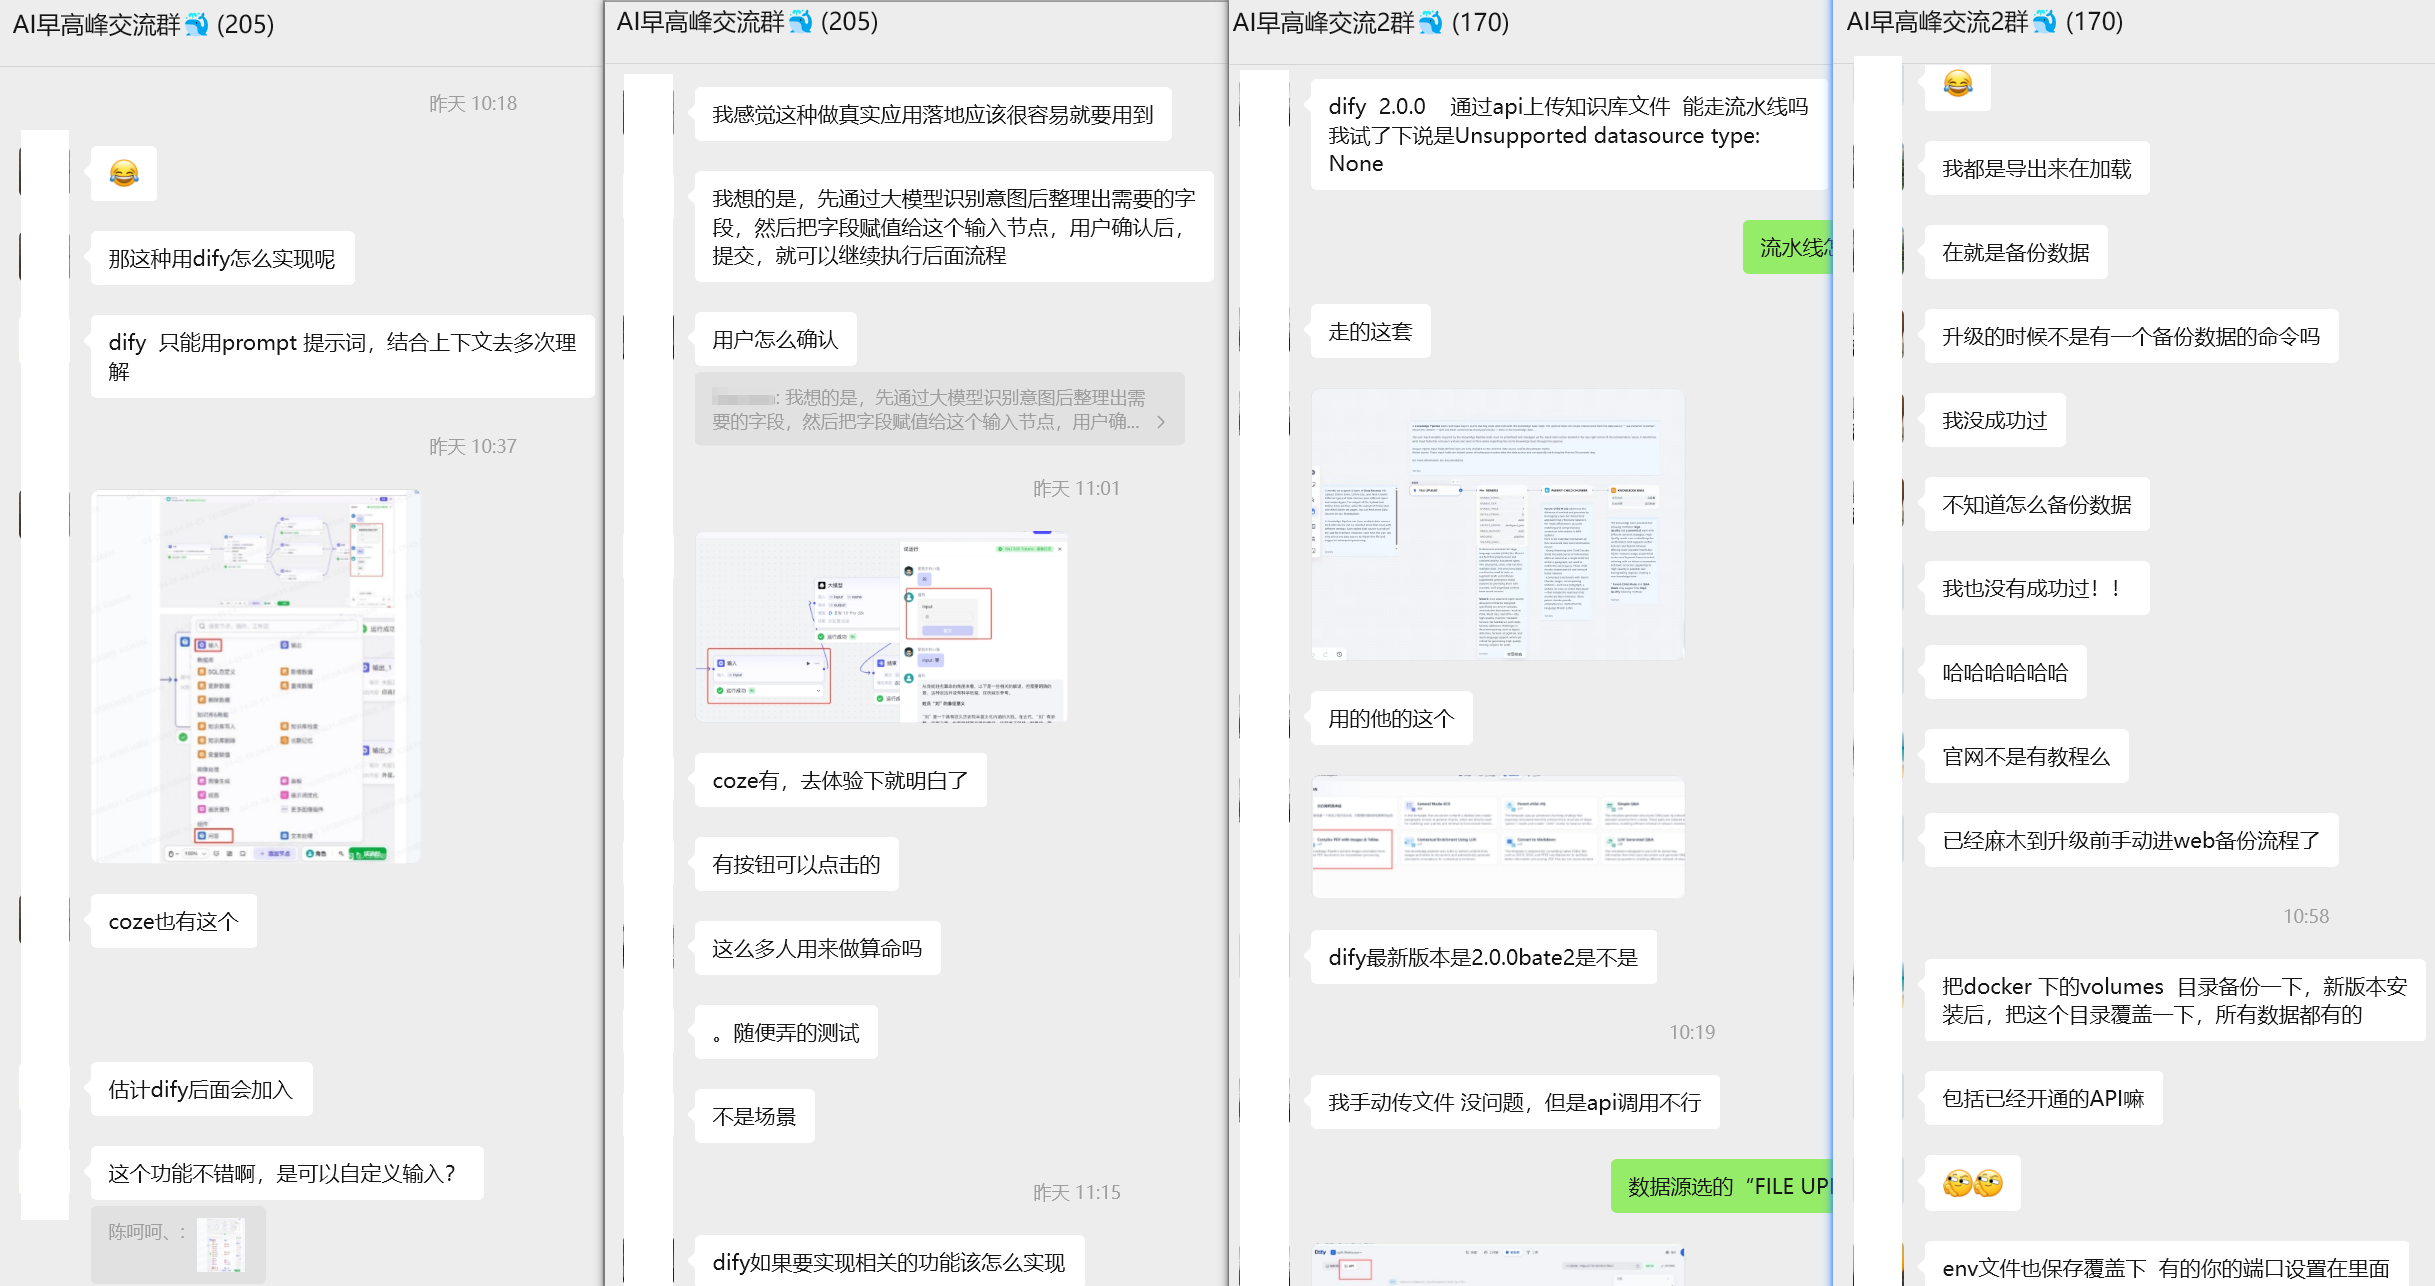Click the dolphin emoji in AI早高峰交流2群 (170) title
Viewport: 2435px width, 1286px height.
pyautogui.click(x=1431, y=22)
